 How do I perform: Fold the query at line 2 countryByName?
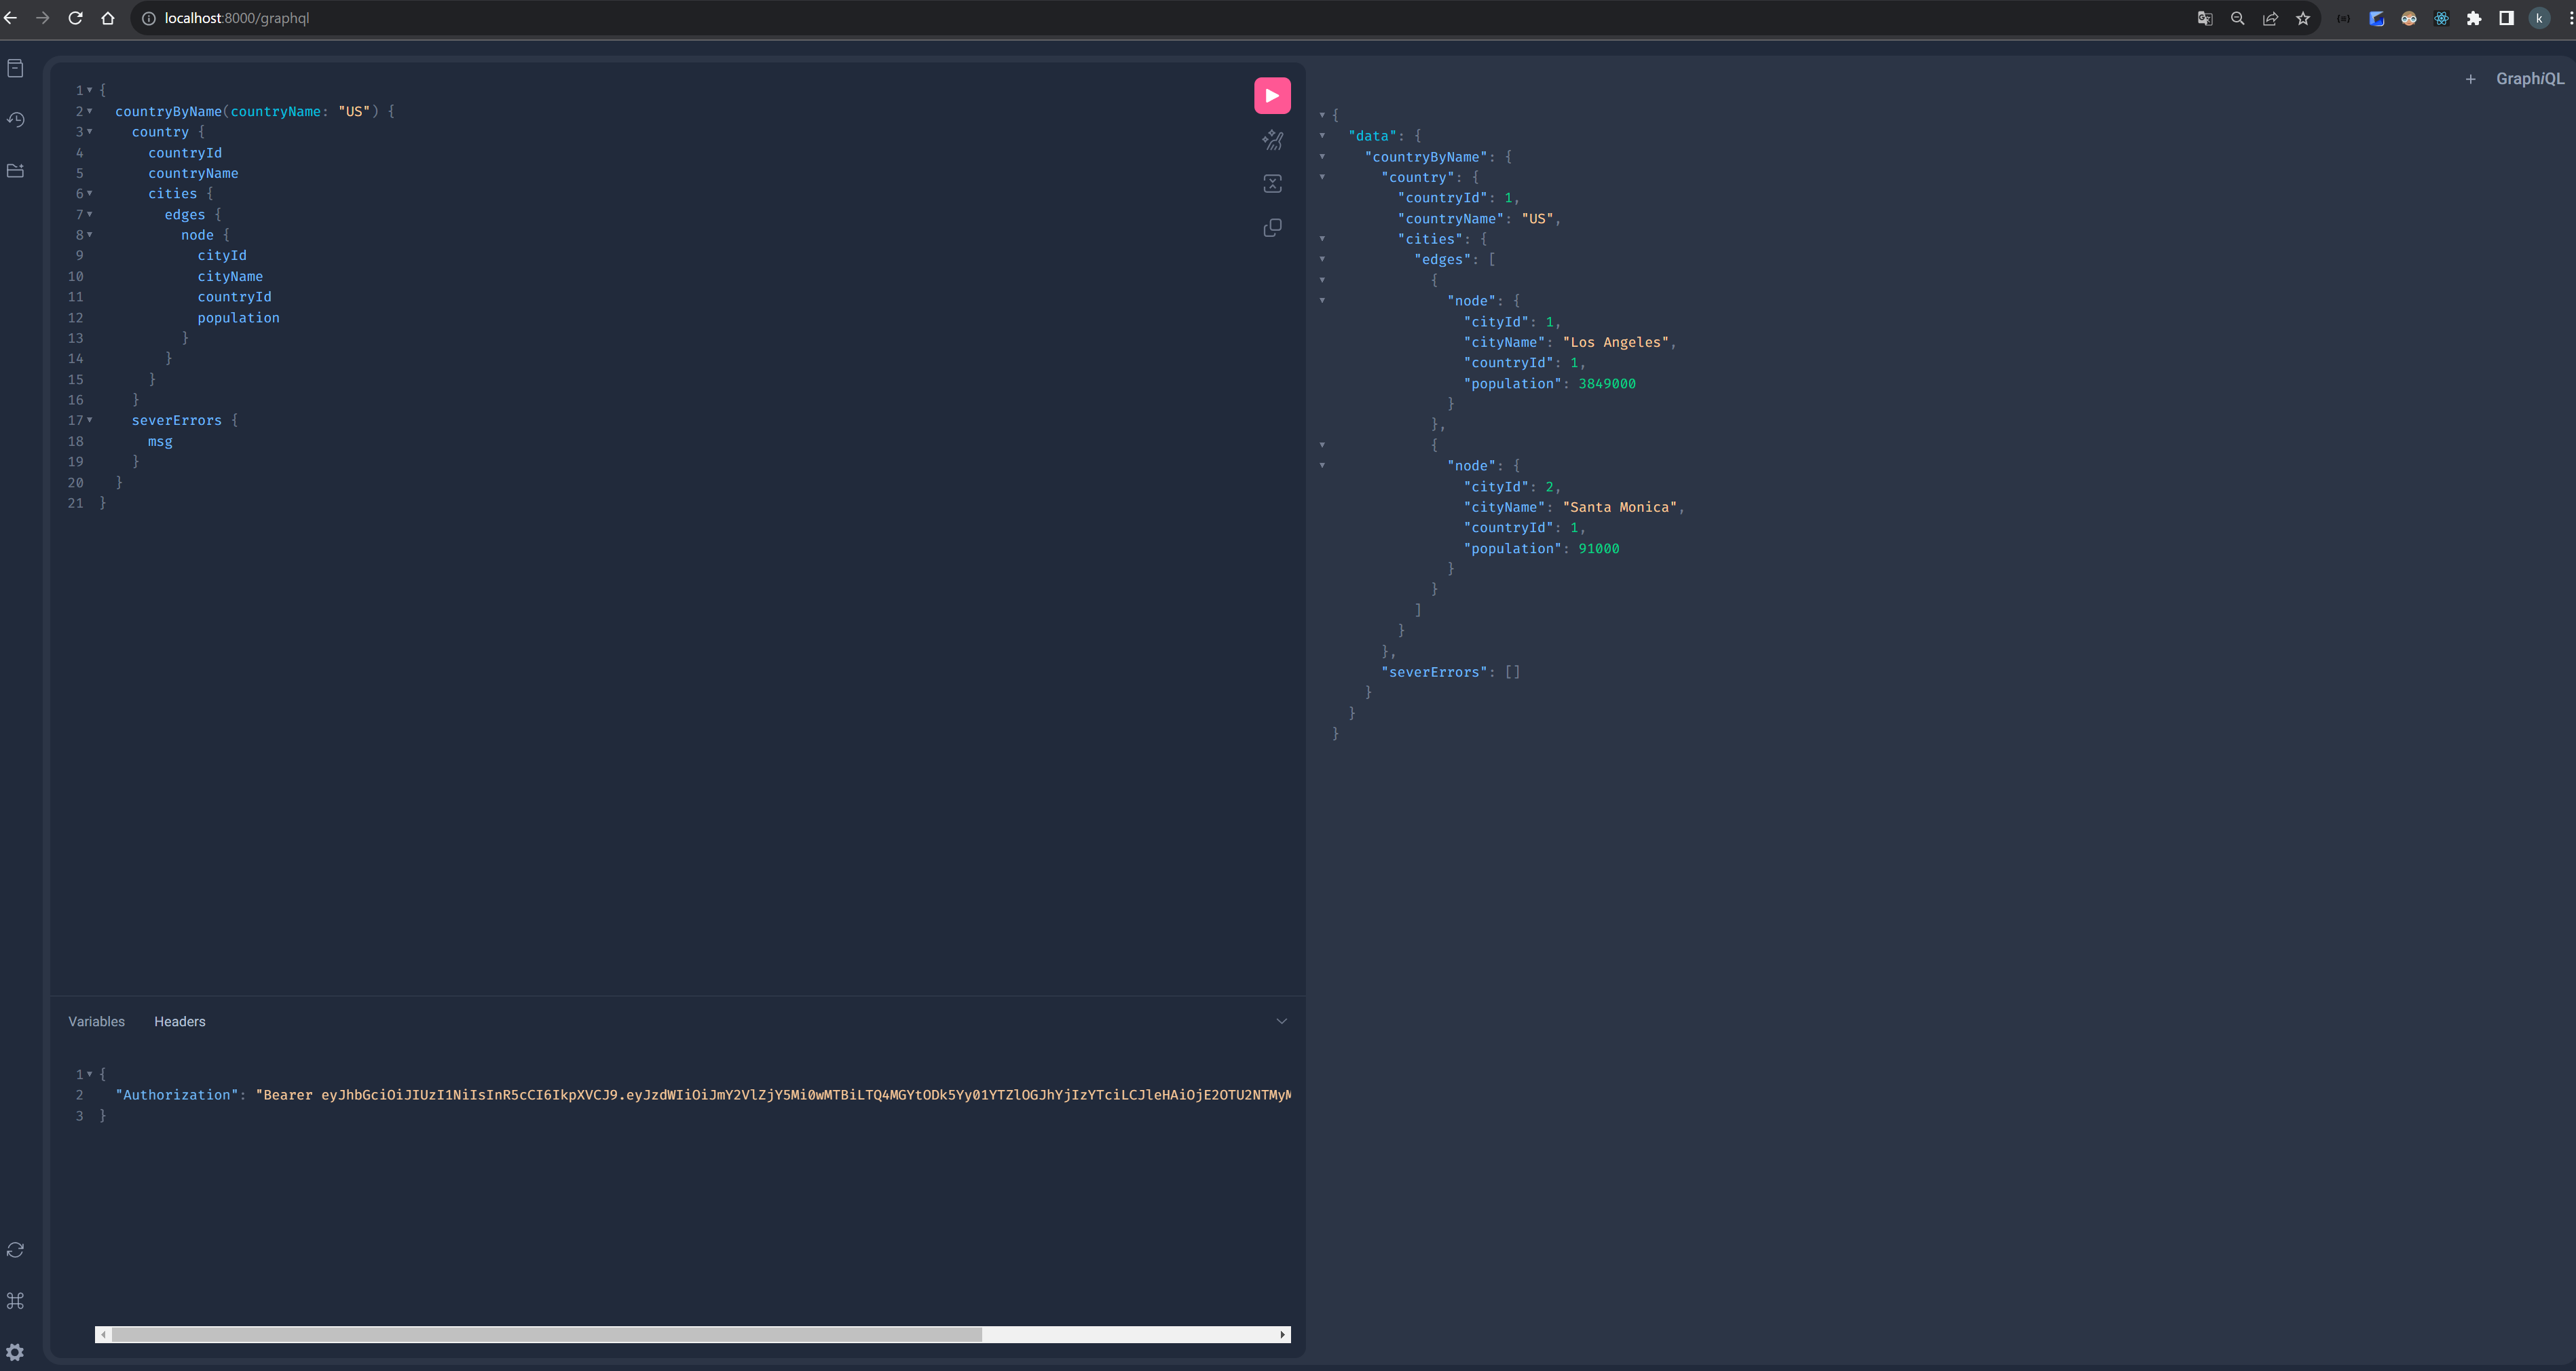click(x=89, y=111)
